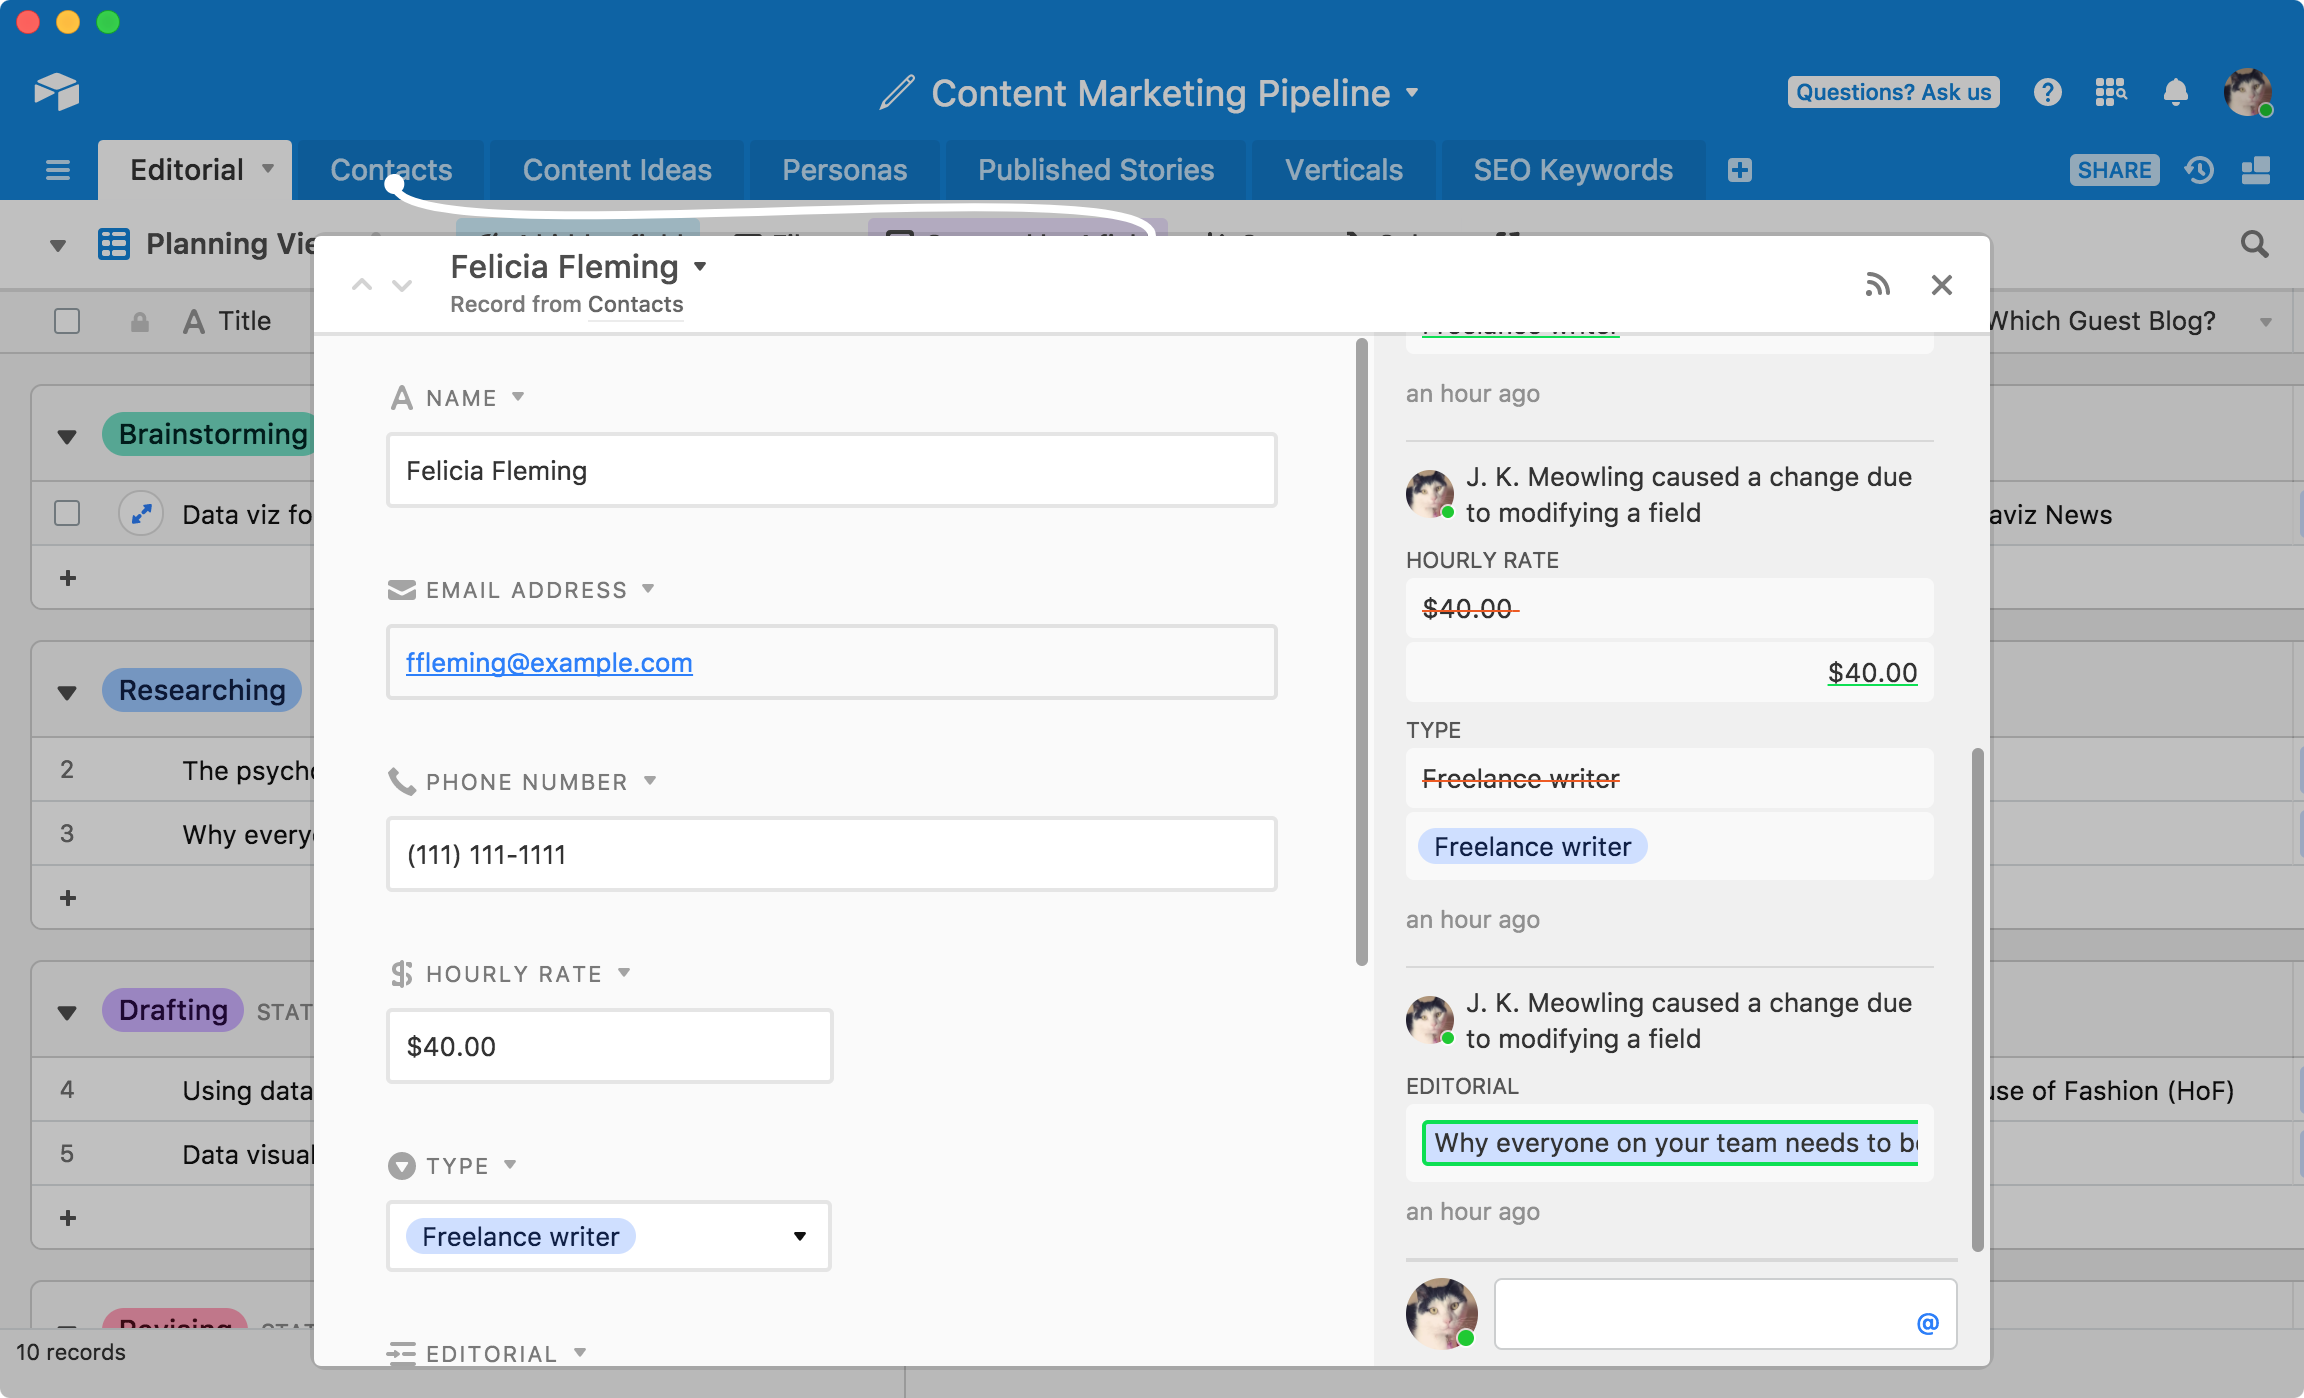Switch to the Content Ideas tab
The height and width of the screenshot is (1398, 2304).
pos(617,170)
